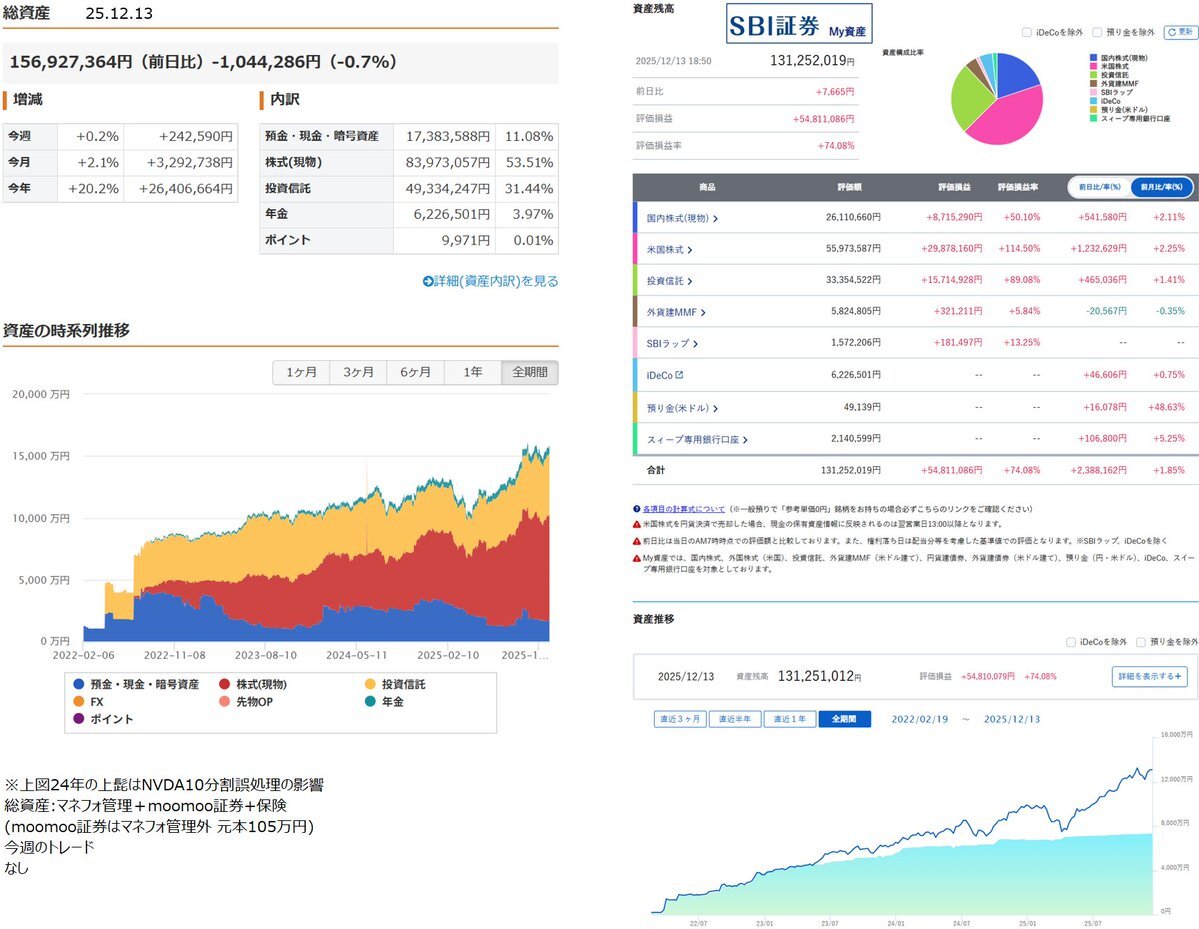Click the SBI証券 My資産 logo
Screen dimensions: 1199x929
point(798,24)
